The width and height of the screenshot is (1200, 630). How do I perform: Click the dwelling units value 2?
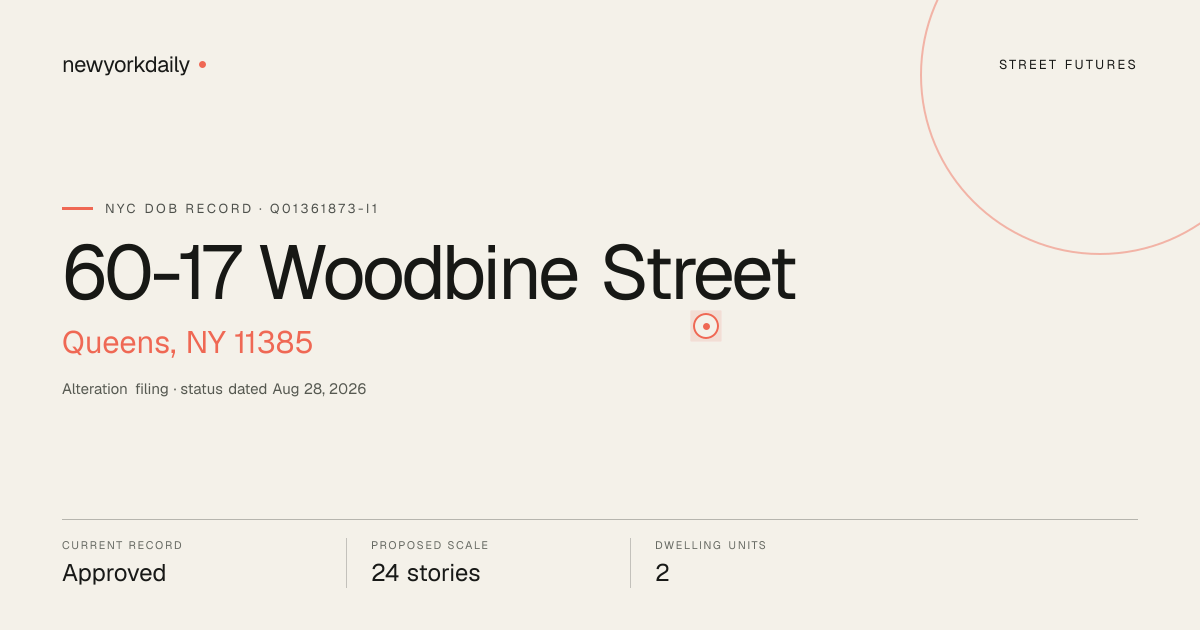coord(662,573)
